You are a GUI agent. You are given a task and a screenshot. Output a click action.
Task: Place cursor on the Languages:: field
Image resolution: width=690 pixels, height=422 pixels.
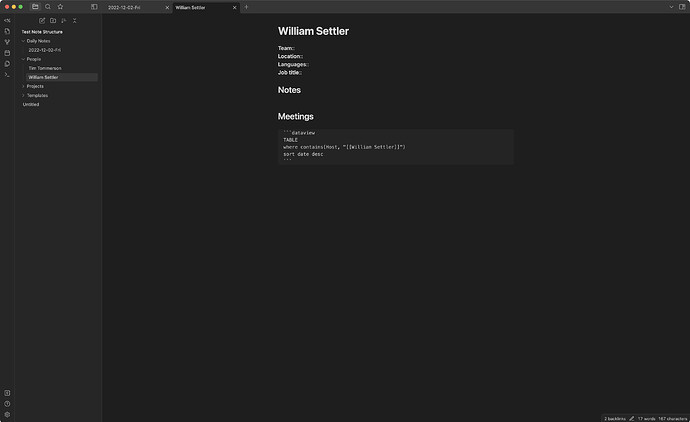click(293, 65)
